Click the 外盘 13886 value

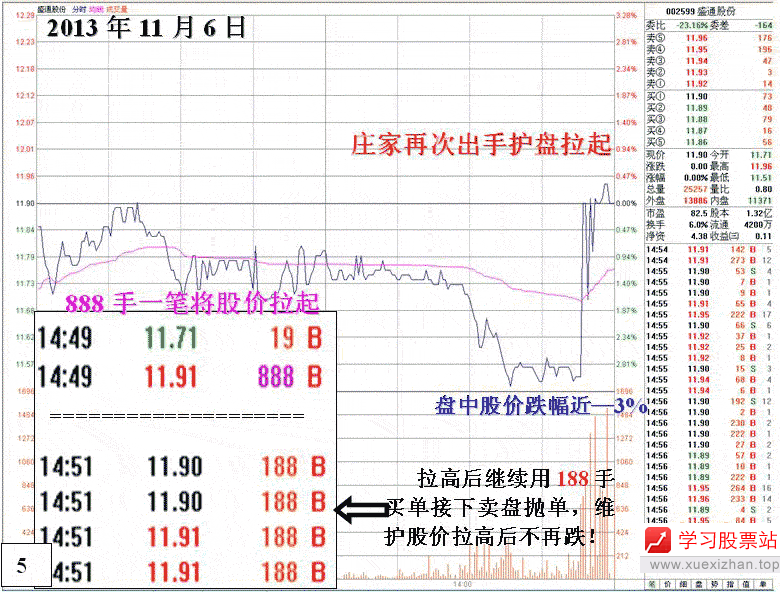click(x=695, y=200)
